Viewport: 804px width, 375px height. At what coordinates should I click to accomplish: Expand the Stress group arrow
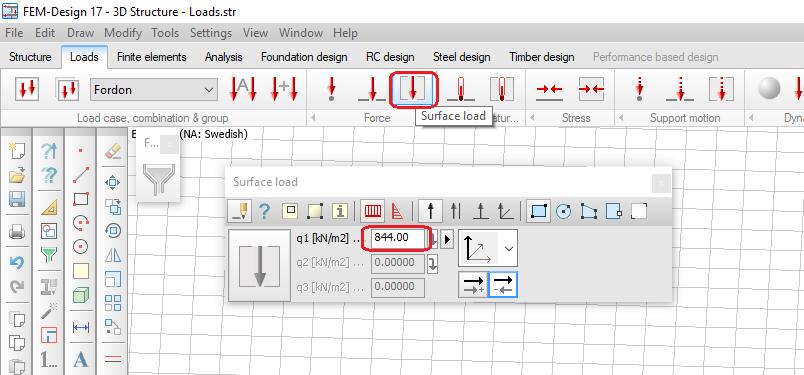coord(532,118)
